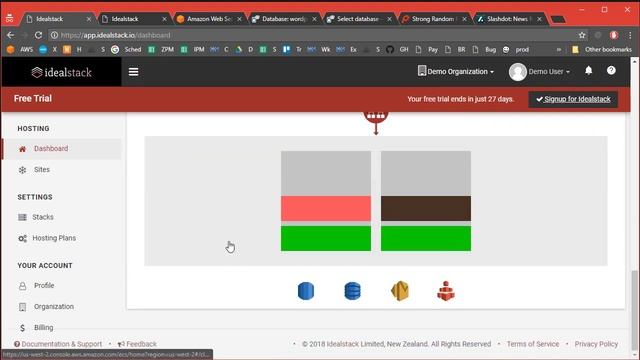
Task: Open the Pay bookmark
Action: click(x=427, y=49)
